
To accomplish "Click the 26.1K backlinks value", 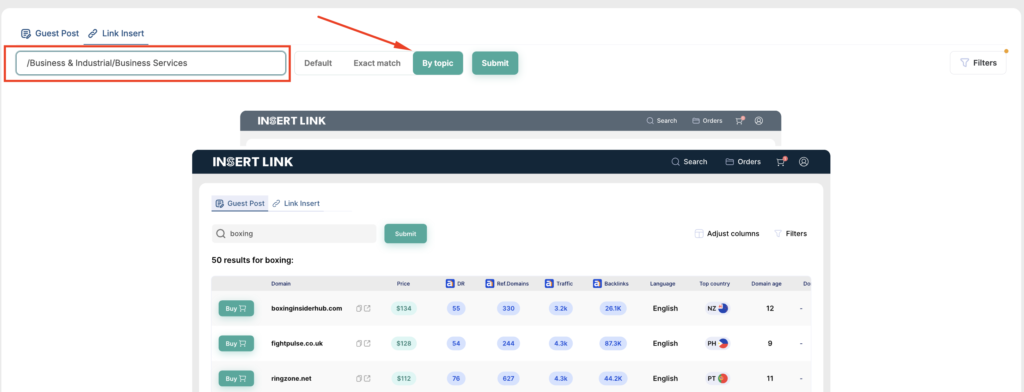I will 613,308.
